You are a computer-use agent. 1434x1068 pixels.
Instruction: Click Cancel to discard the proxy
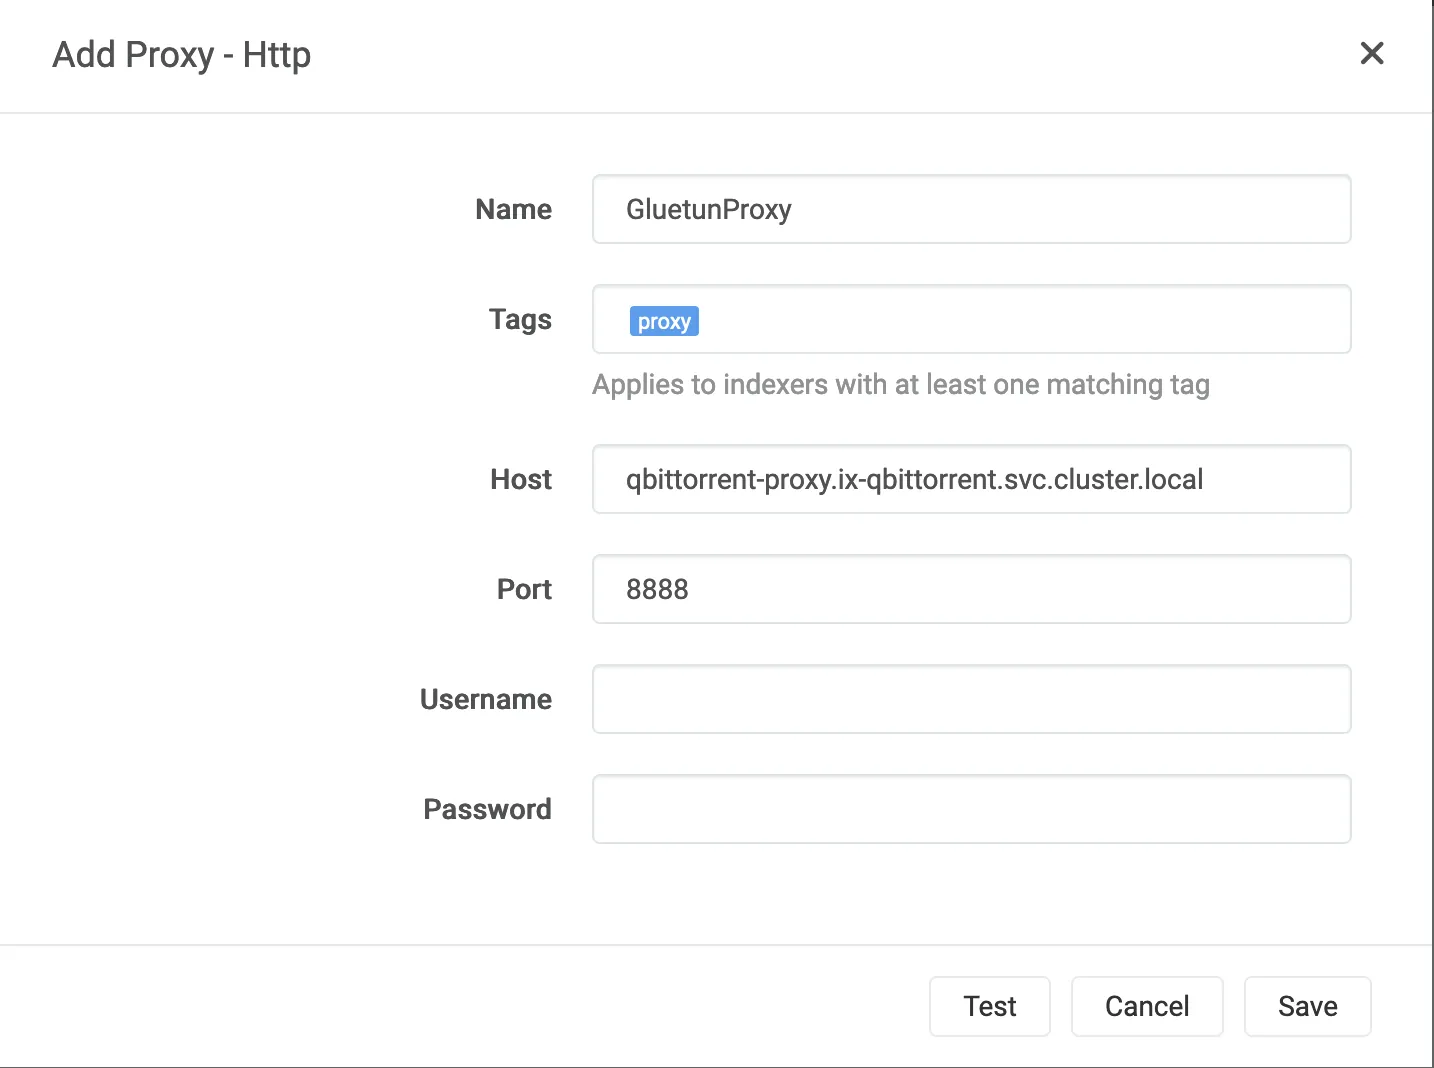(1146, 1006)
